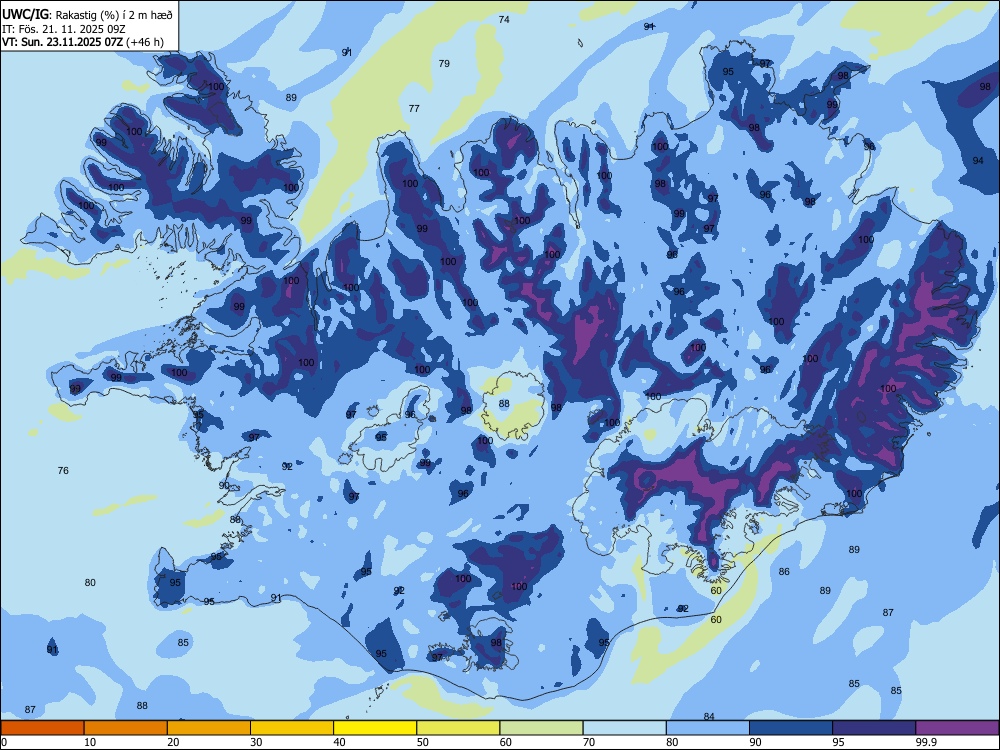Image resolution: width=1000 pixels, height=750 pixels.
Task: Select the "(+46 h)" forecast offset text
Action: pyautogui.click(x=145, y=42)
